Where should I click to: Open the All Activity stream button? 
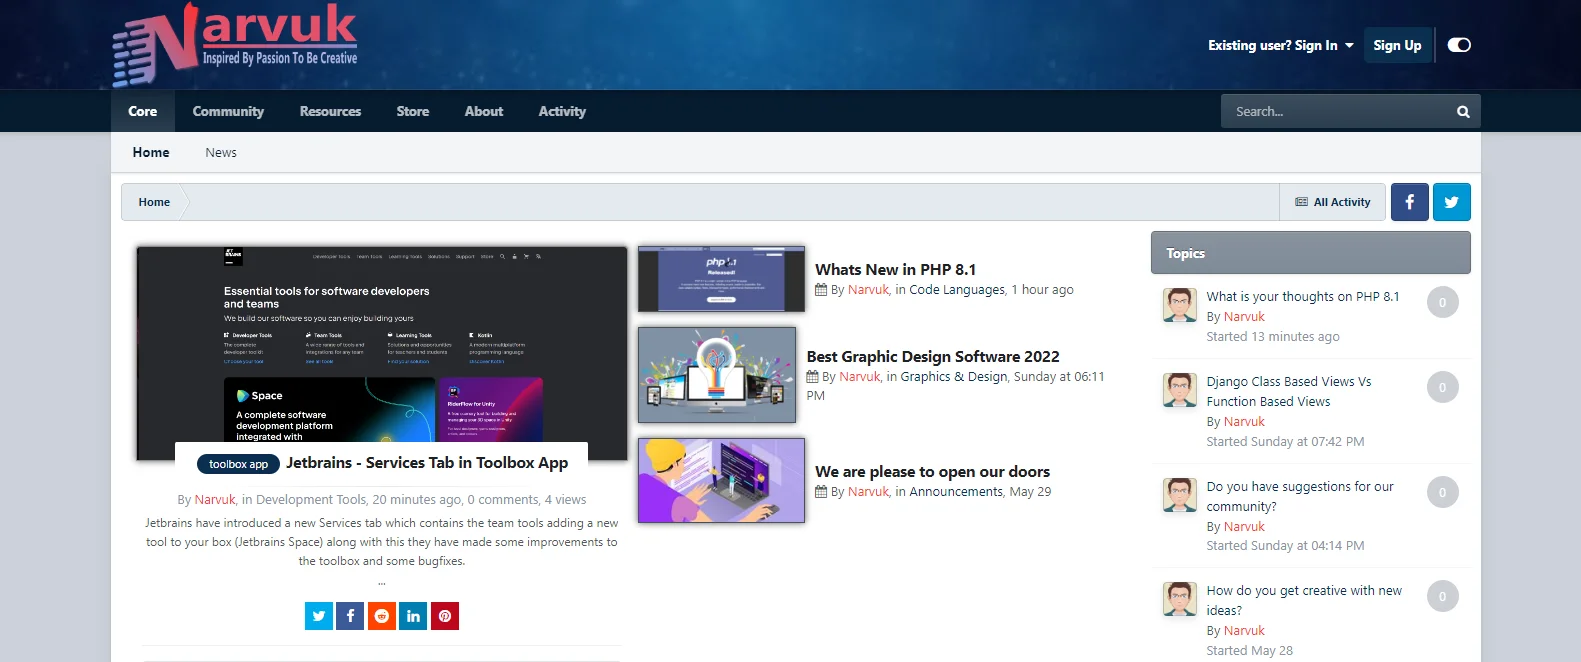[1333, 202]
